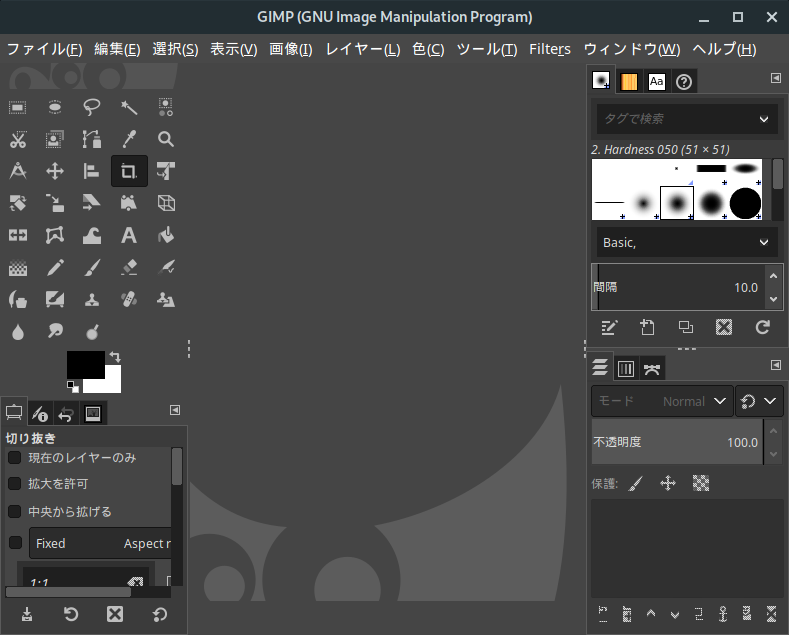Select the Move tool
The image size is (789, 635).
point(55,172)
